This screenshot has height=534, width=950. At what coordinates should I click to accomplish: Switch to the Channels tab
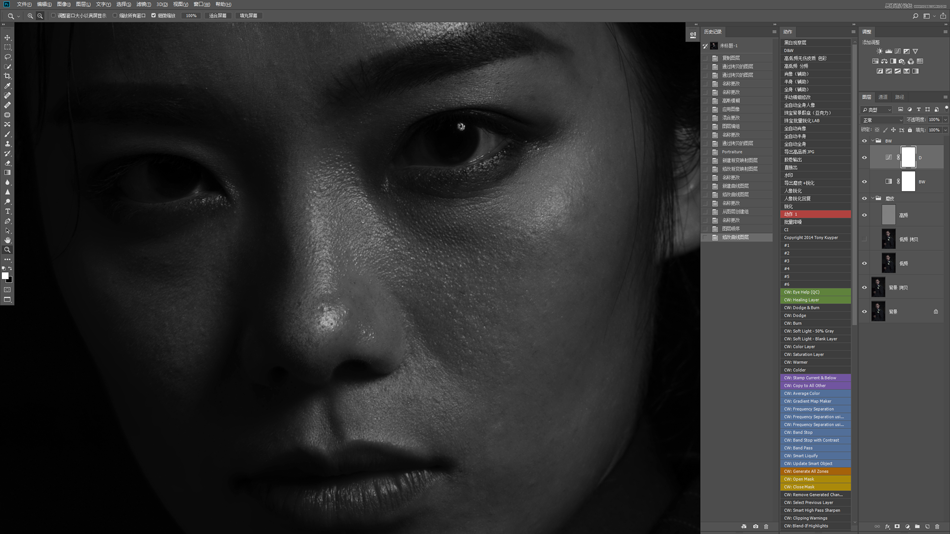click(x=883, y=97)
